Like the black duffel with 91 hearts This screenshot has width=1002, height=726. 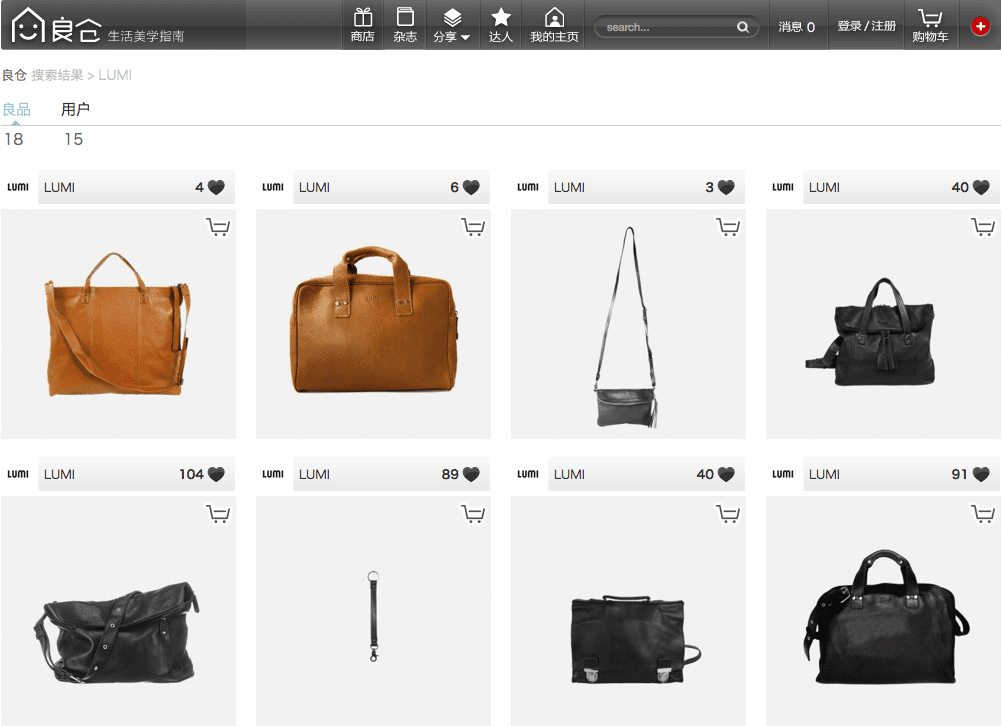point(981,474)
